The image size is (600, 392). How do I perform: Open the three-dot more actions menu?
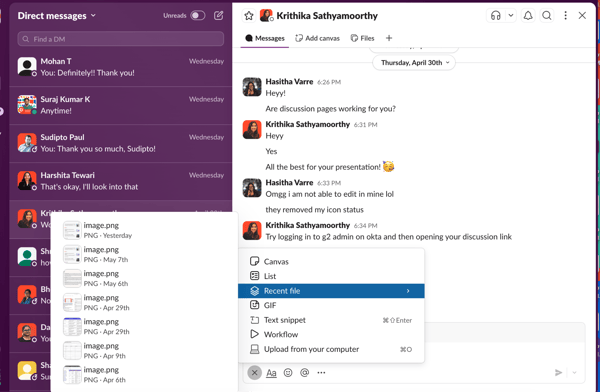tap(565, 16)
